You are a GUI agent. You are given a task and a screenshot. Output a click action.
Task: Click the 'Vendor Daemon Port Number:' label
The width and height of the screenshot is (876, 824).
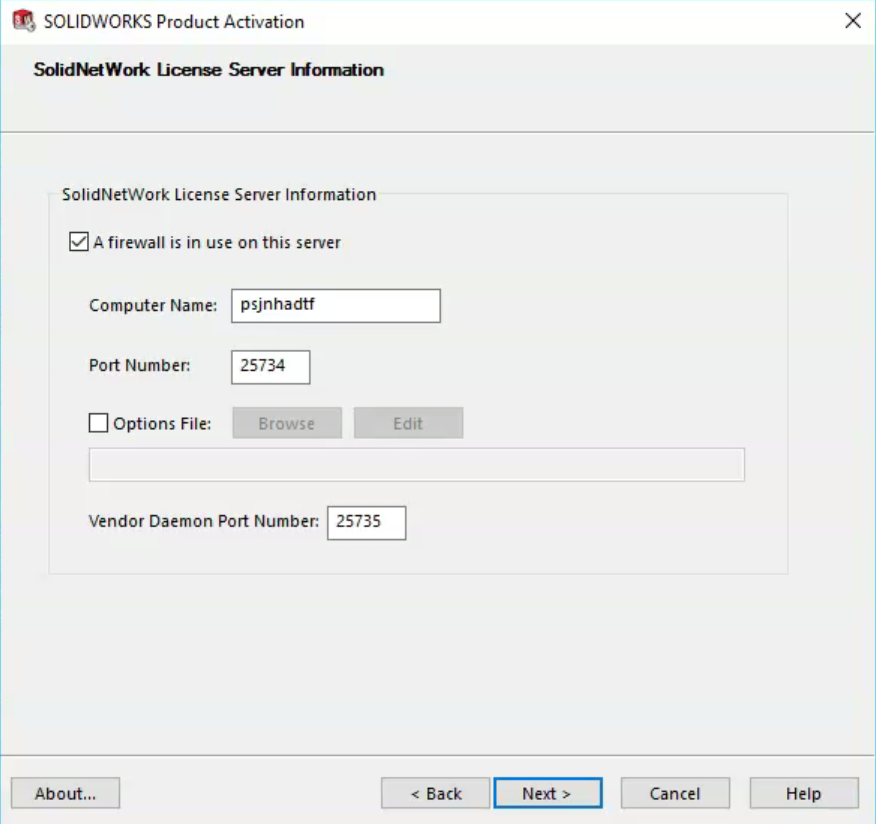coord(204,521)
